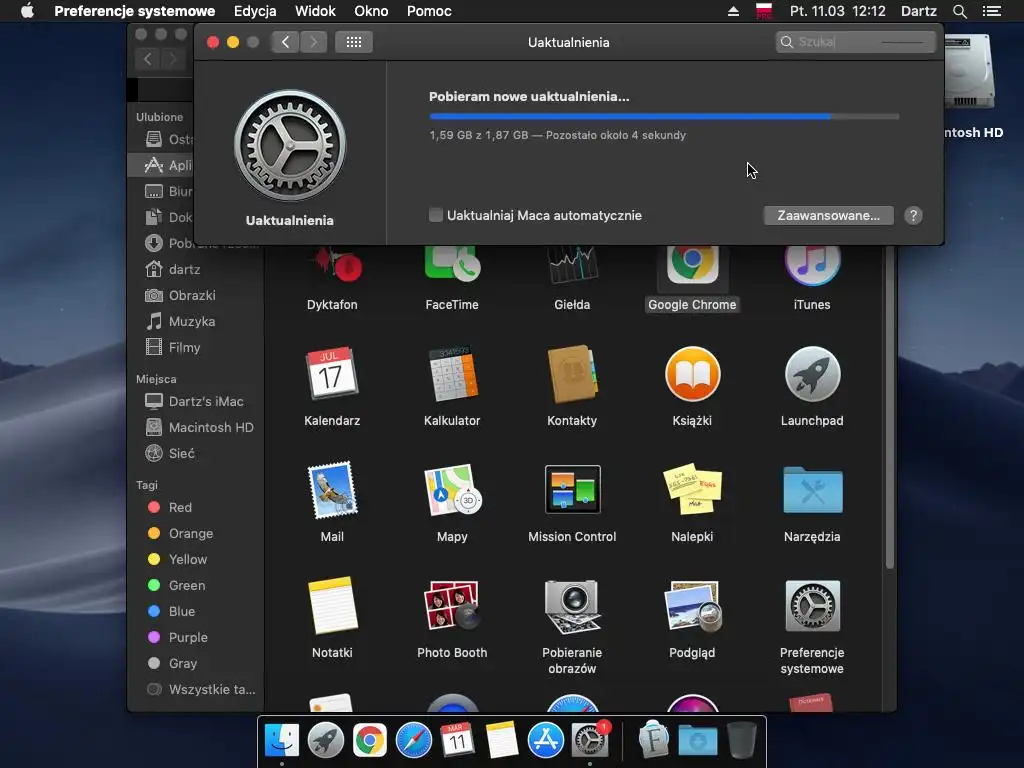This screenshot has height=768, width=1024.
Task: Show all preferences grid button
Action: [354, 42]
